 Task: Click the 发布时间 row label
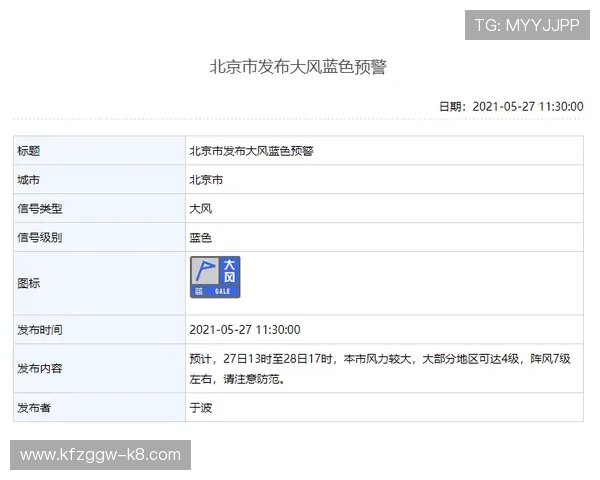point(40,330)
